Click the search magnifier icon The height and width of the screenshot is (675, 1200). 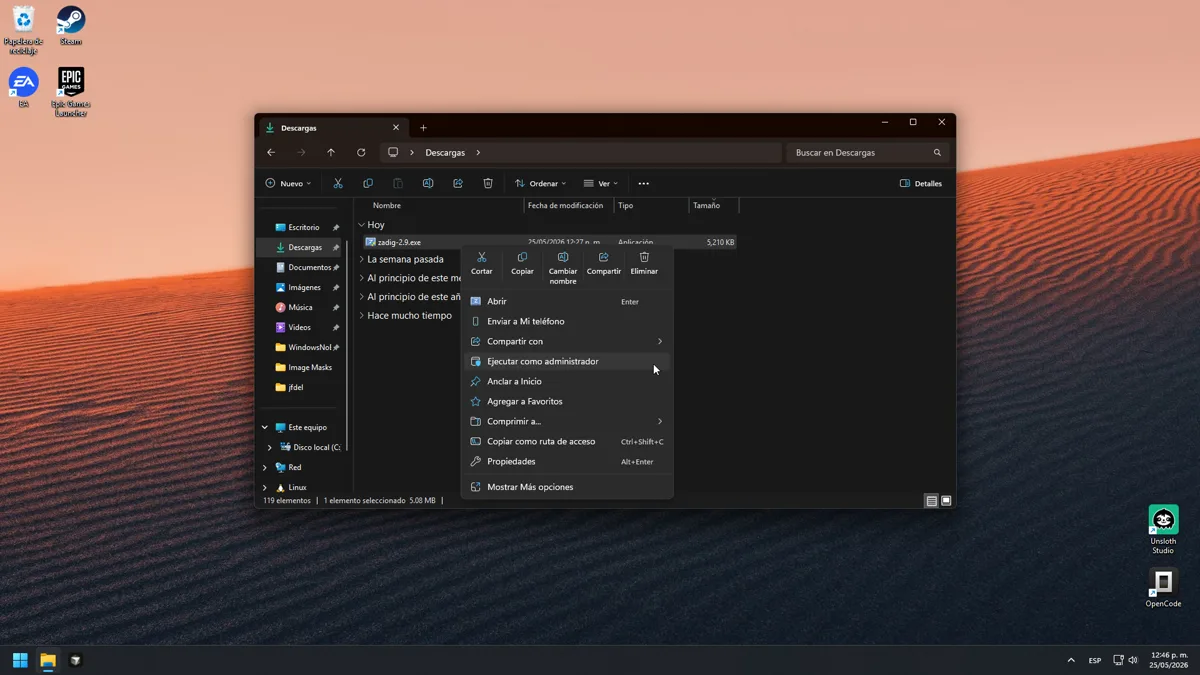tap(937, 152)
